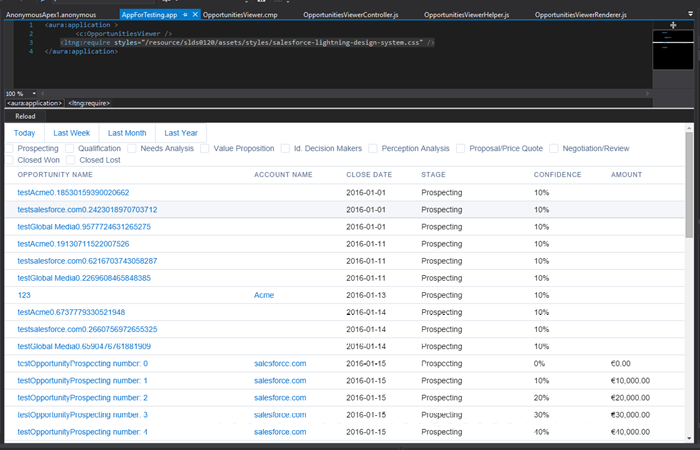The image size is (700, 450).
Task: Filter by Last Month
Action: point(127,133)
